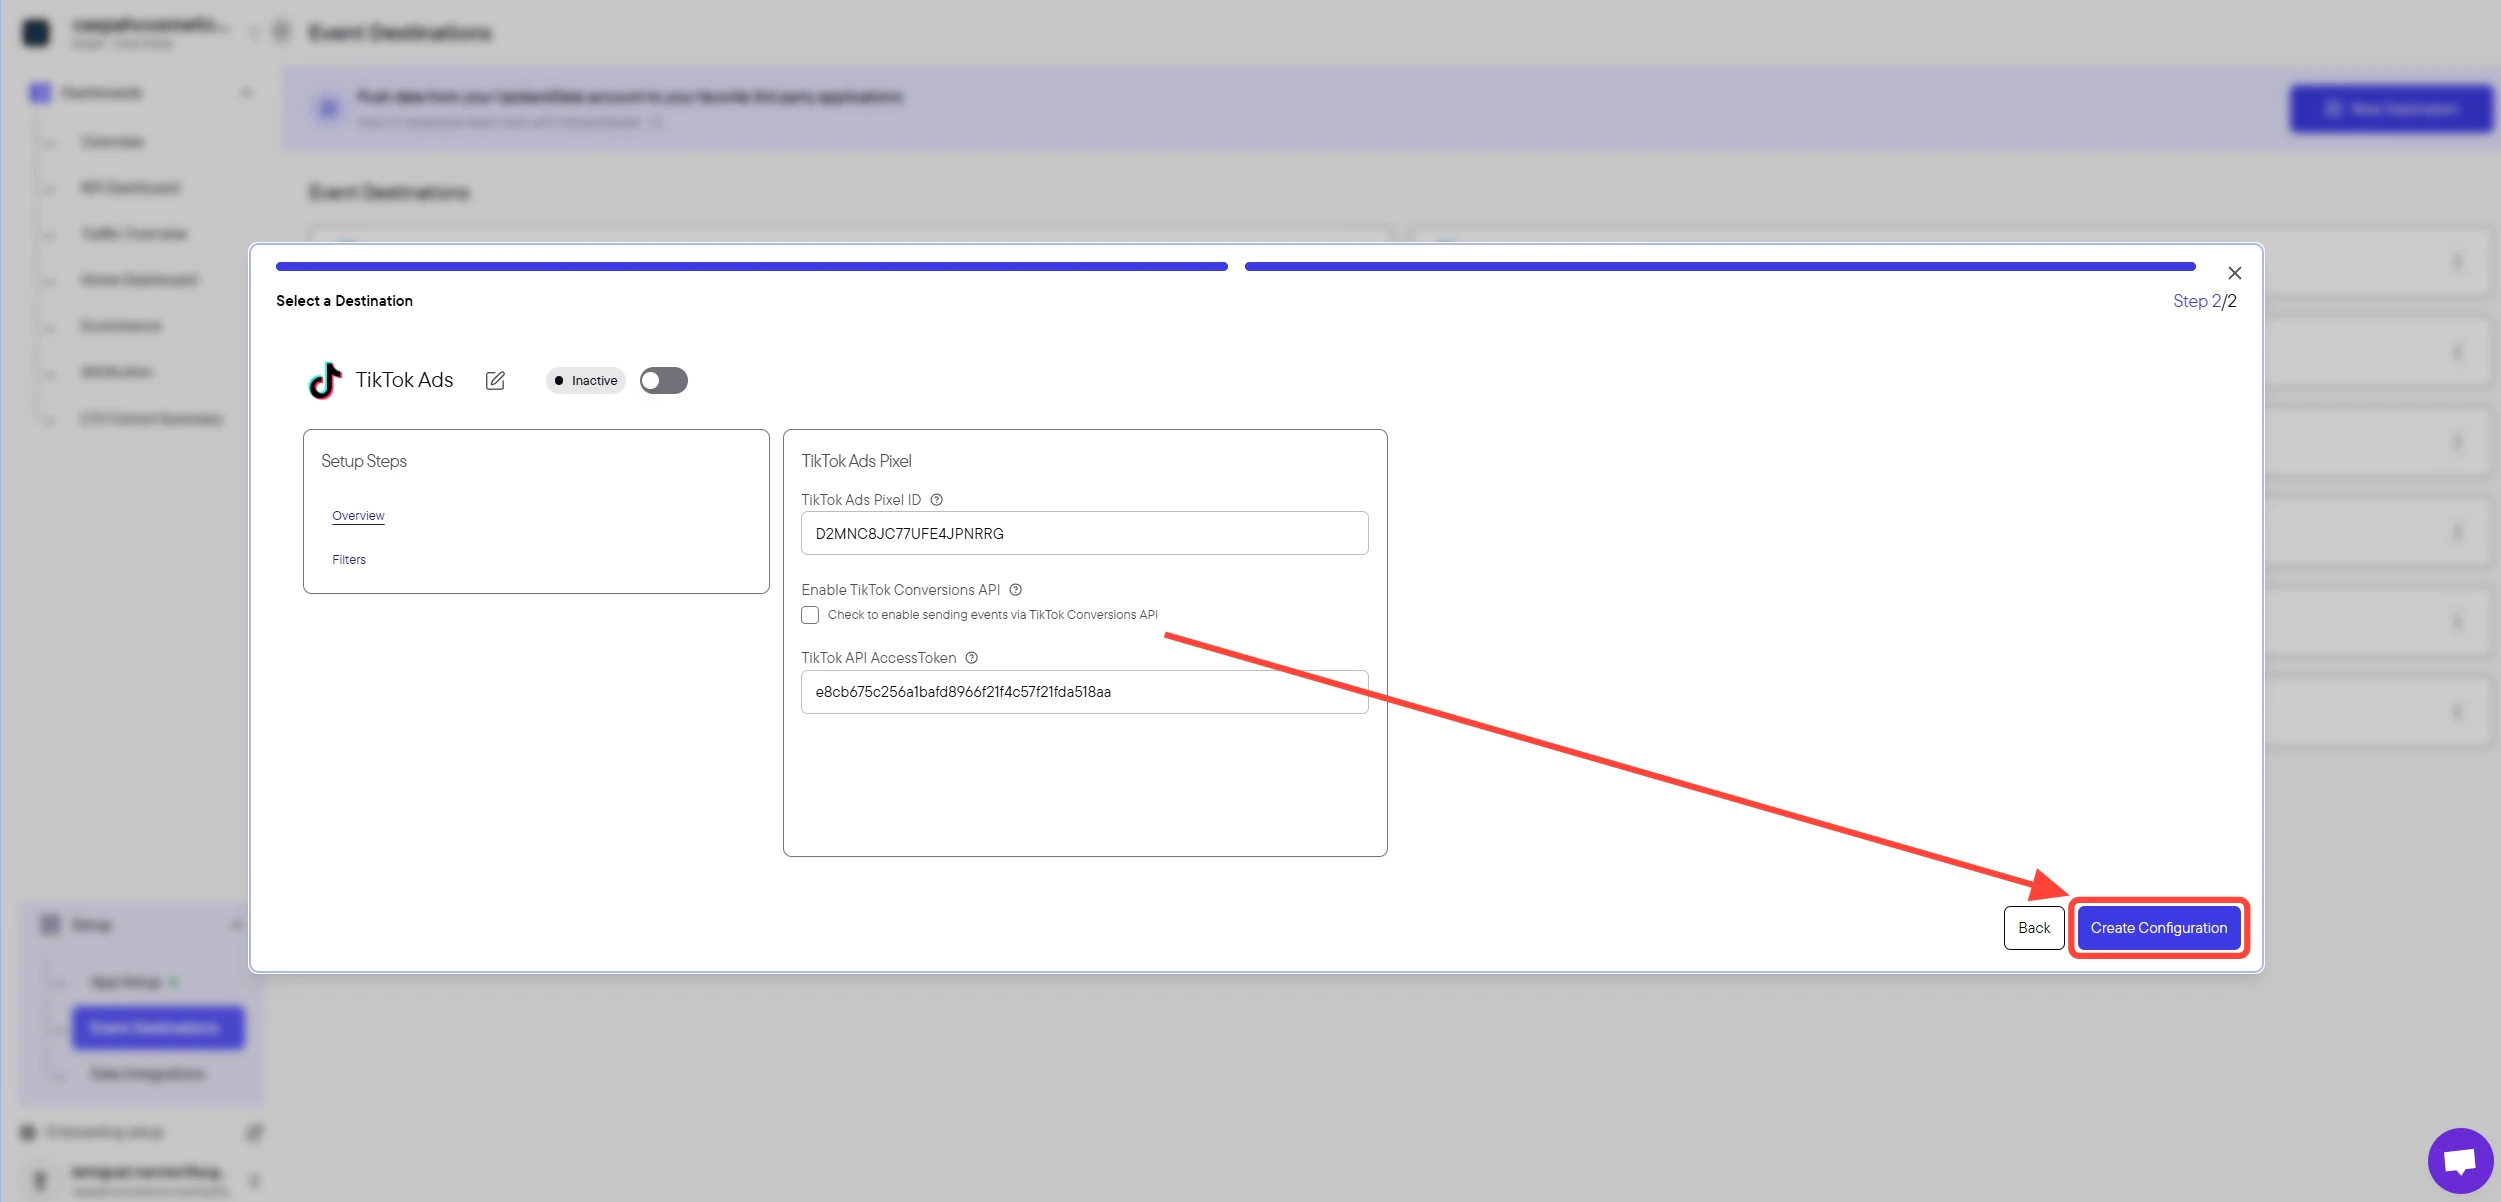Enable the TikTok Conversions API checkbox

[x=810, y=615]
